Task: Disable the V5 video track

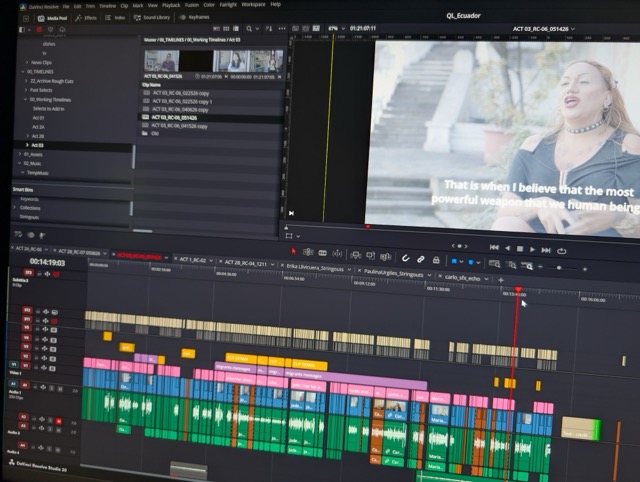Action: pyautogui.click(x=53, y=329)
